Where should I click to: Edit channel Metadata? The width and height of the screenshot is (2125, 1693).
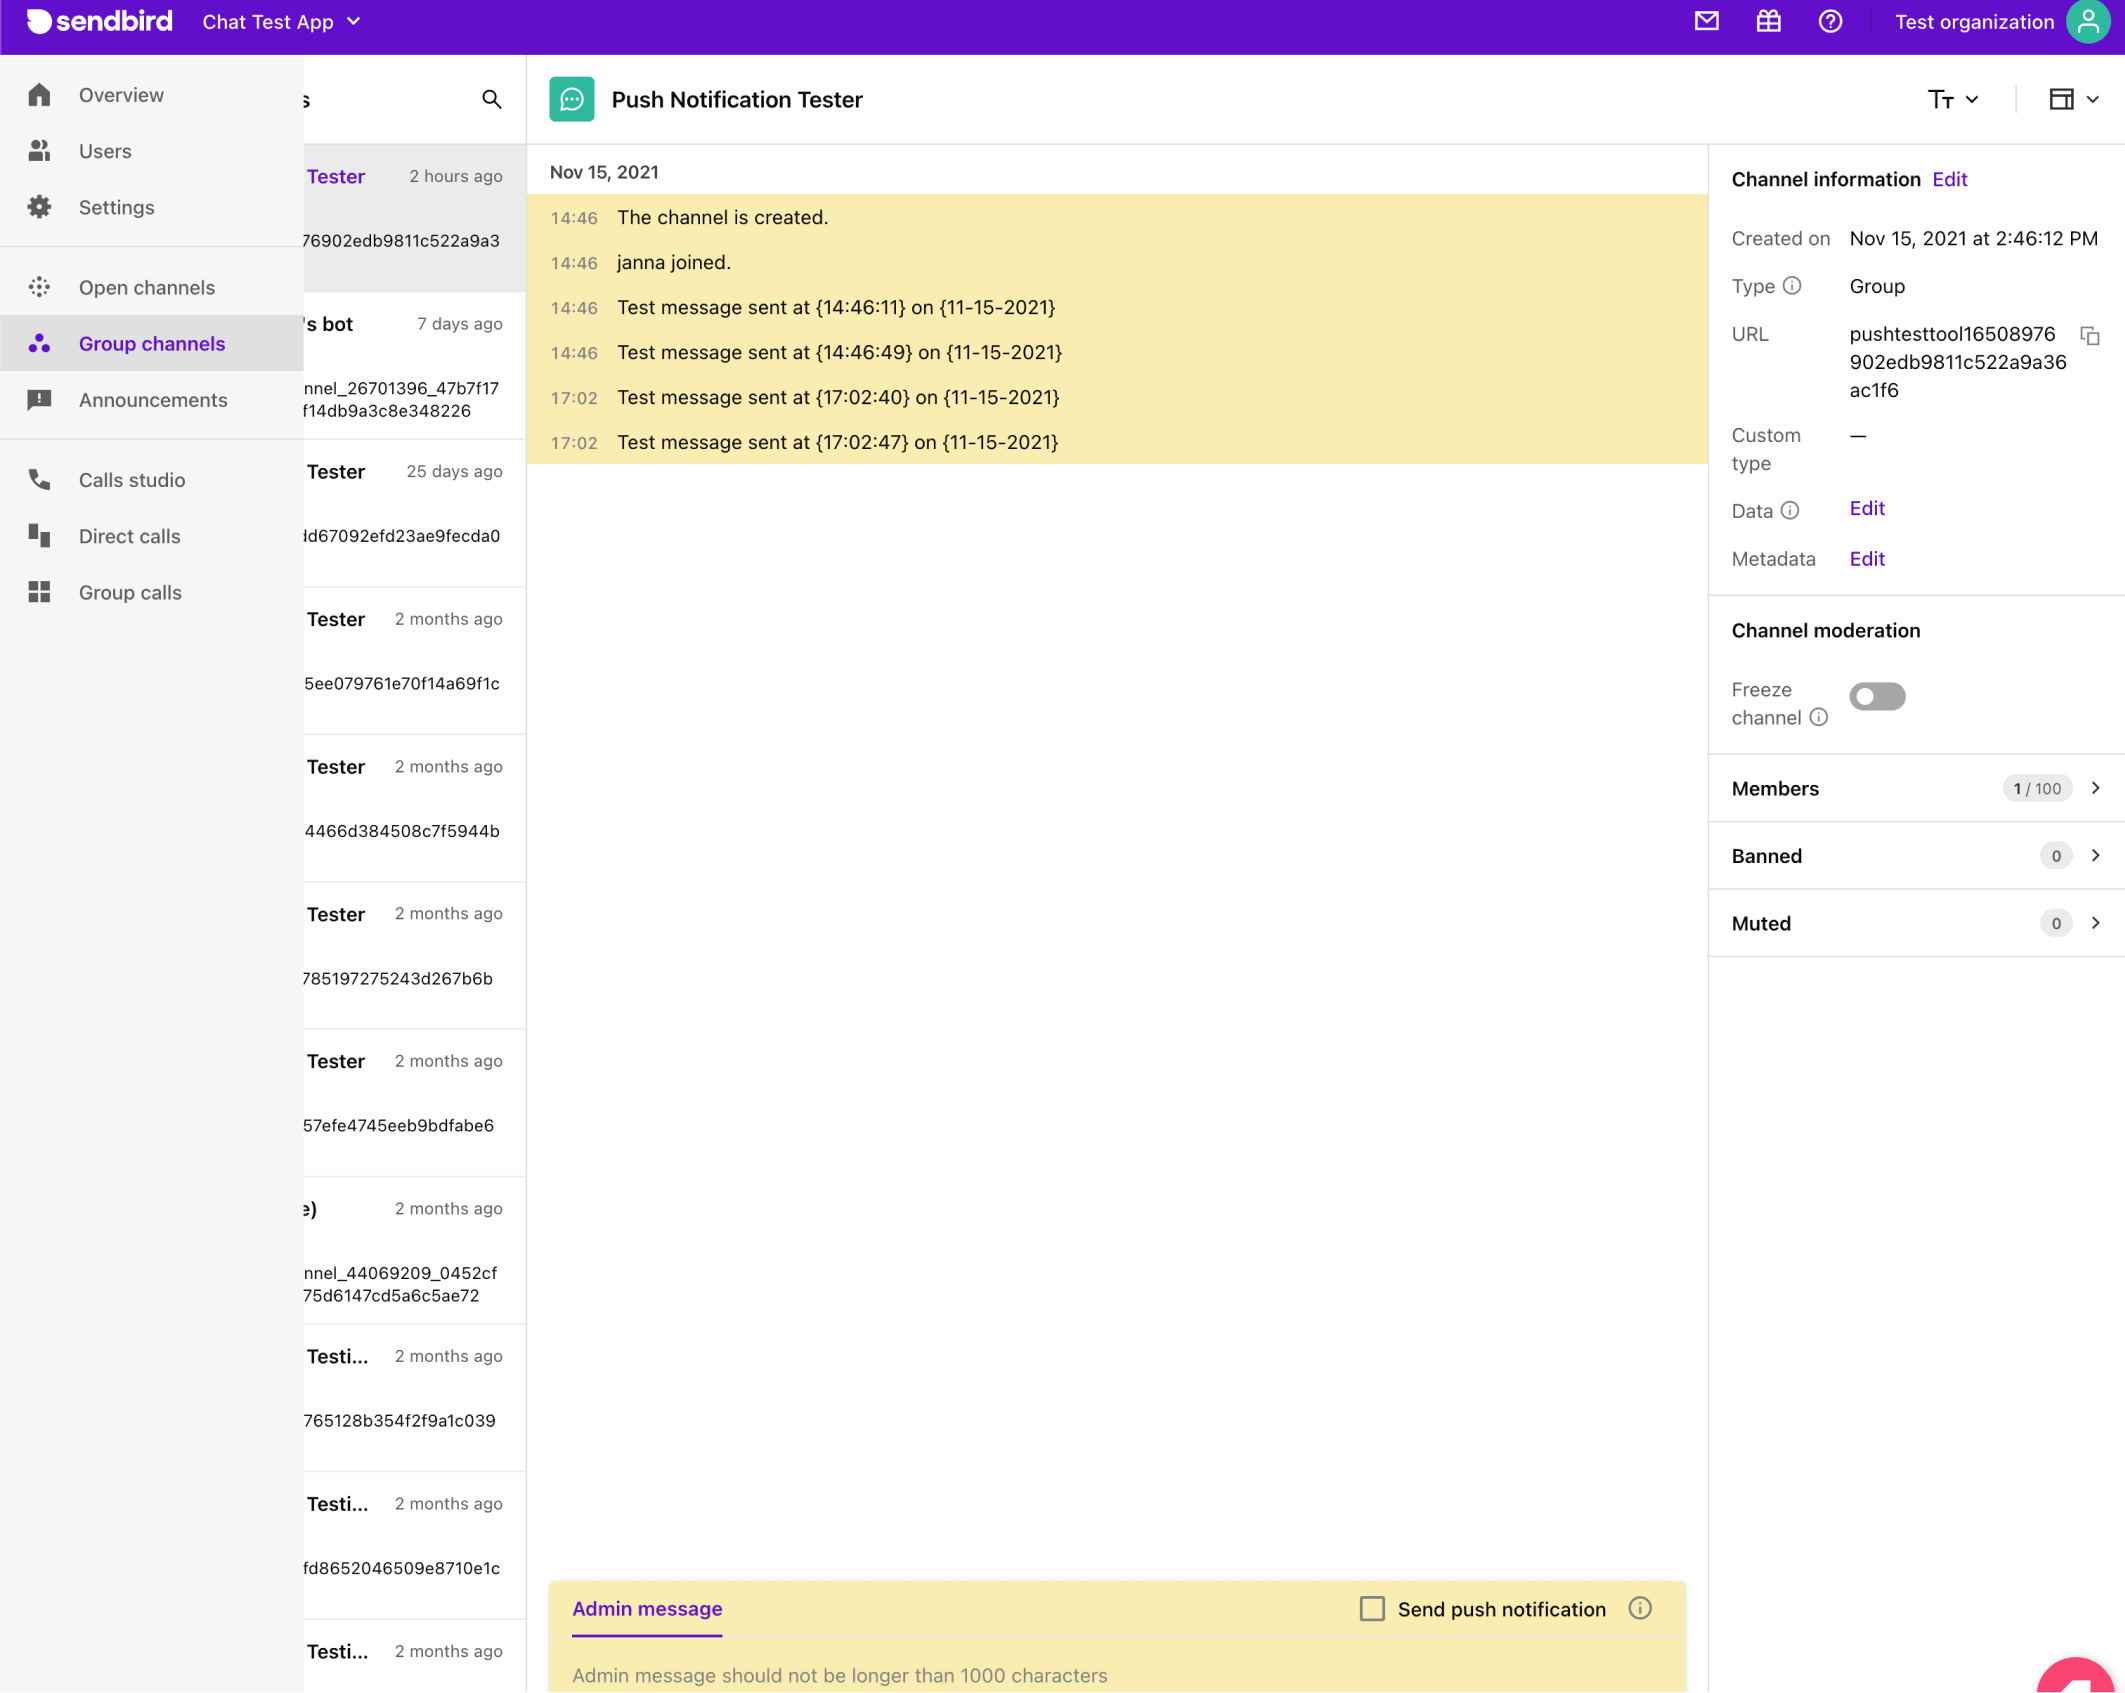[x=1866, y=558]
